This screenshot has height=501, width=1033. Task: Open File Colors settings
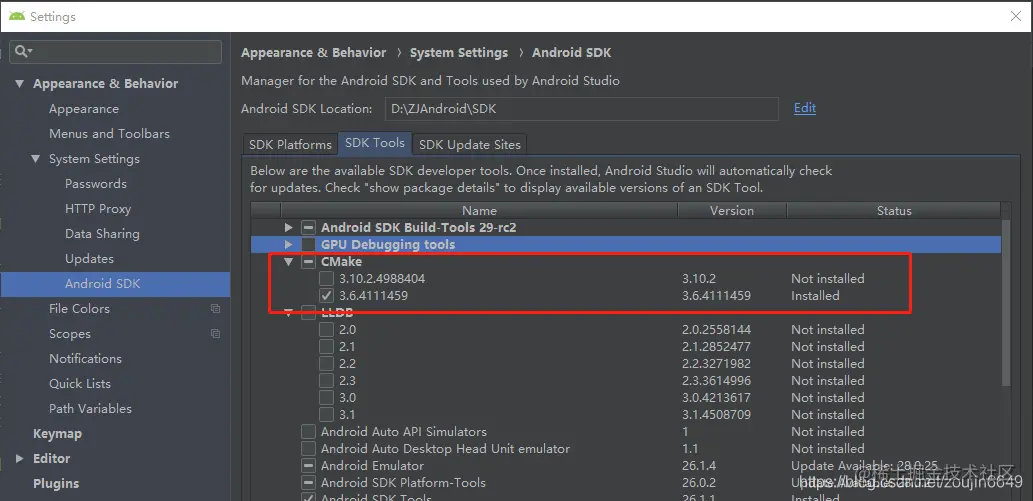pyautogui.click(x=79, y=309)
